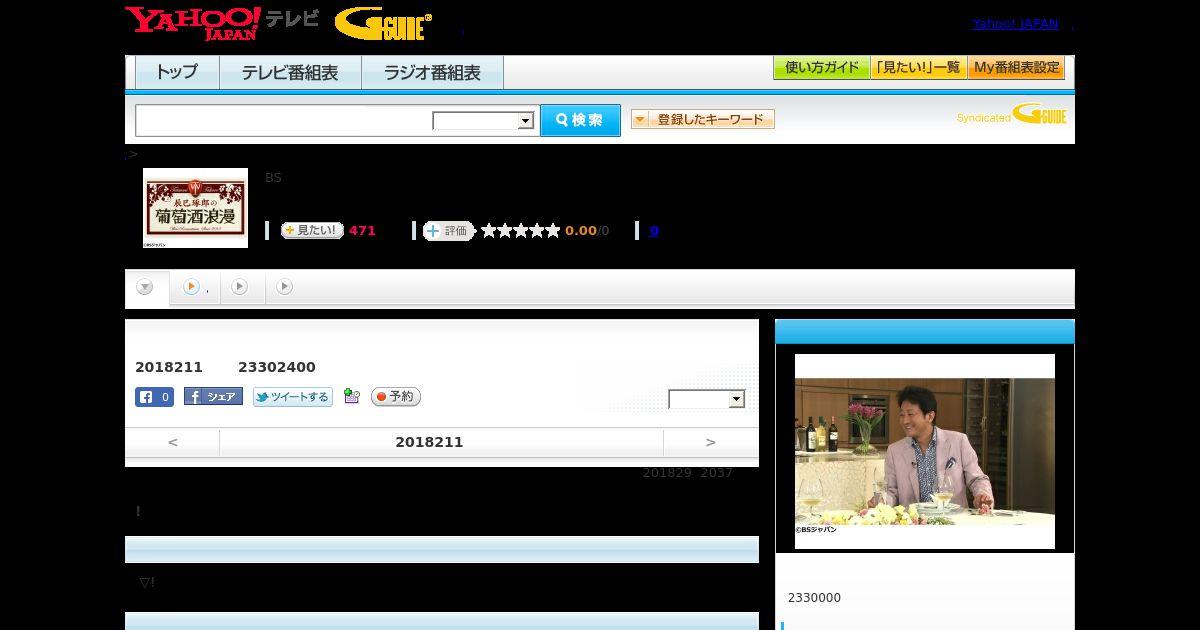Switch to the トップ tab

177,72
